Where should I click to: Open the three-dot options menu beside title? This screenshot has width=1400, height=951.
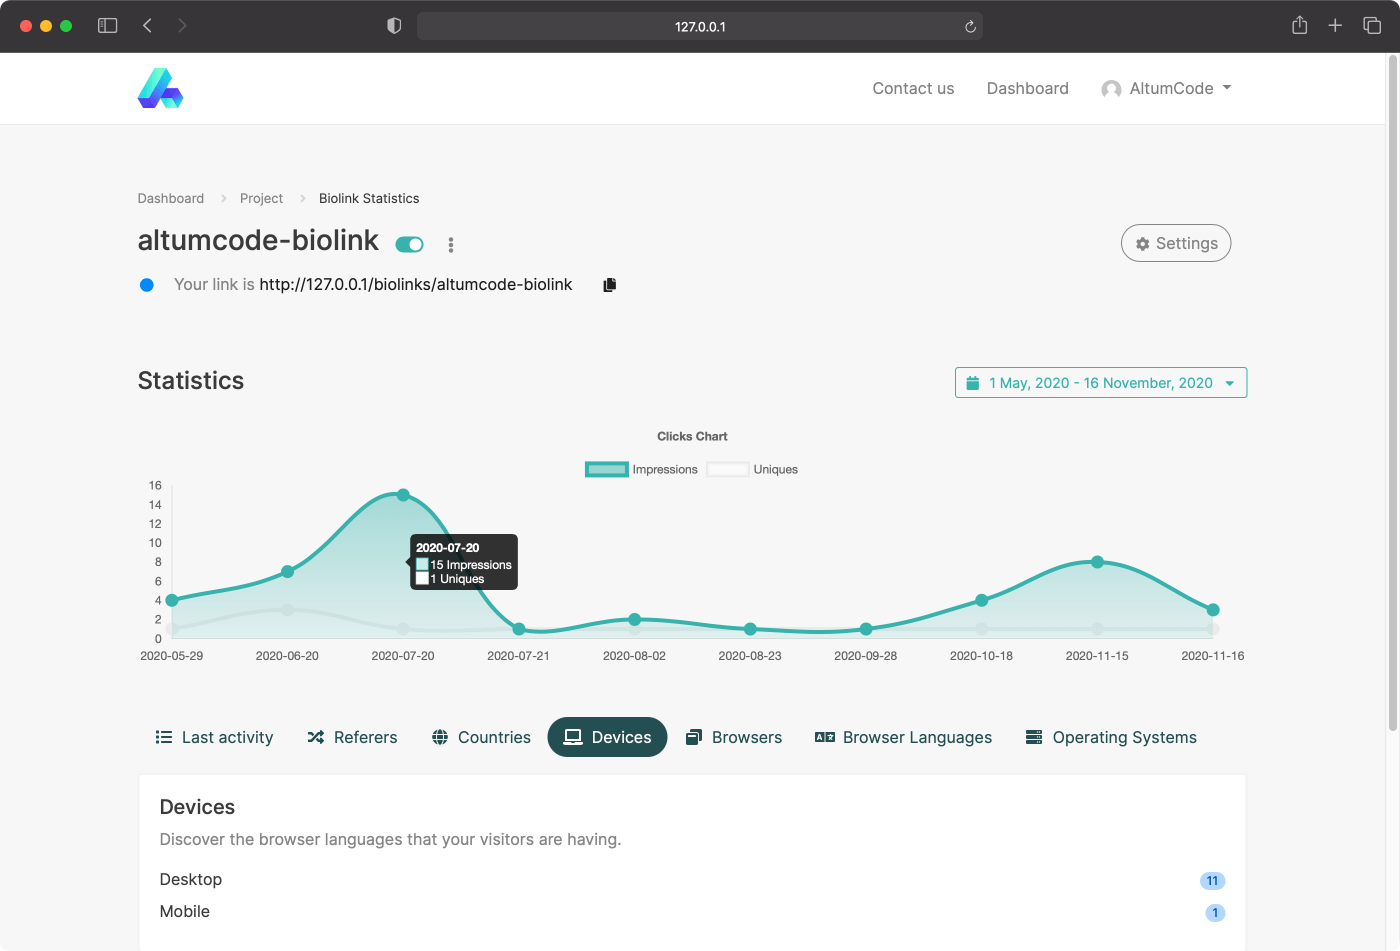tap(451, 245)
